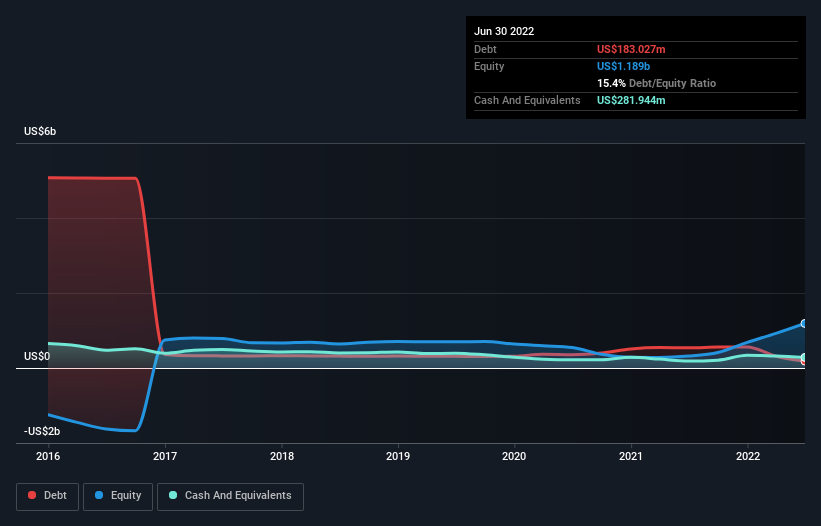Click the US$1.189b equity value
This screenshot has width=821, height=526.
click(x=624, y=66)
